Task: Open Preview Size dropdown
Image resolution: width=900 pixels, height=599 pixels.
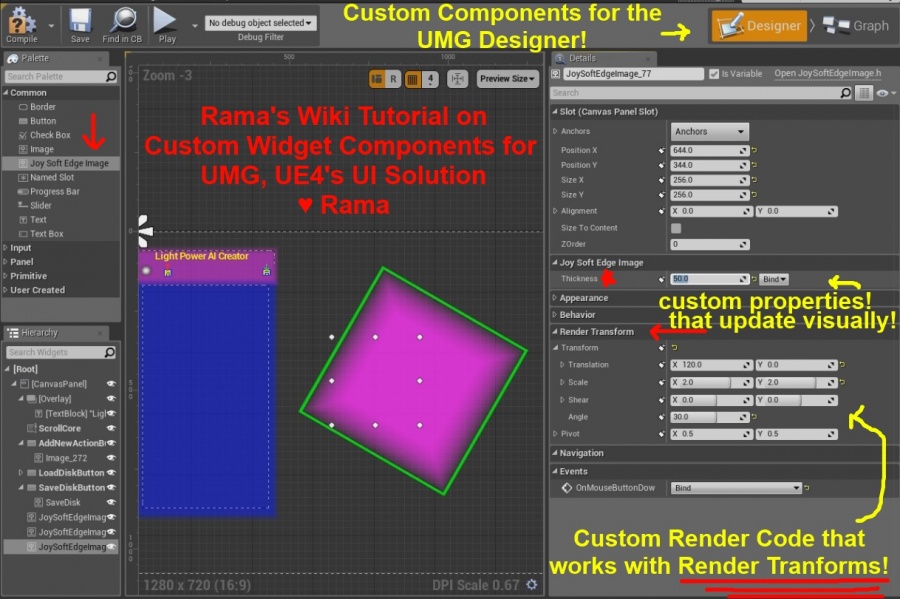Action: click(x=507, y=79)
